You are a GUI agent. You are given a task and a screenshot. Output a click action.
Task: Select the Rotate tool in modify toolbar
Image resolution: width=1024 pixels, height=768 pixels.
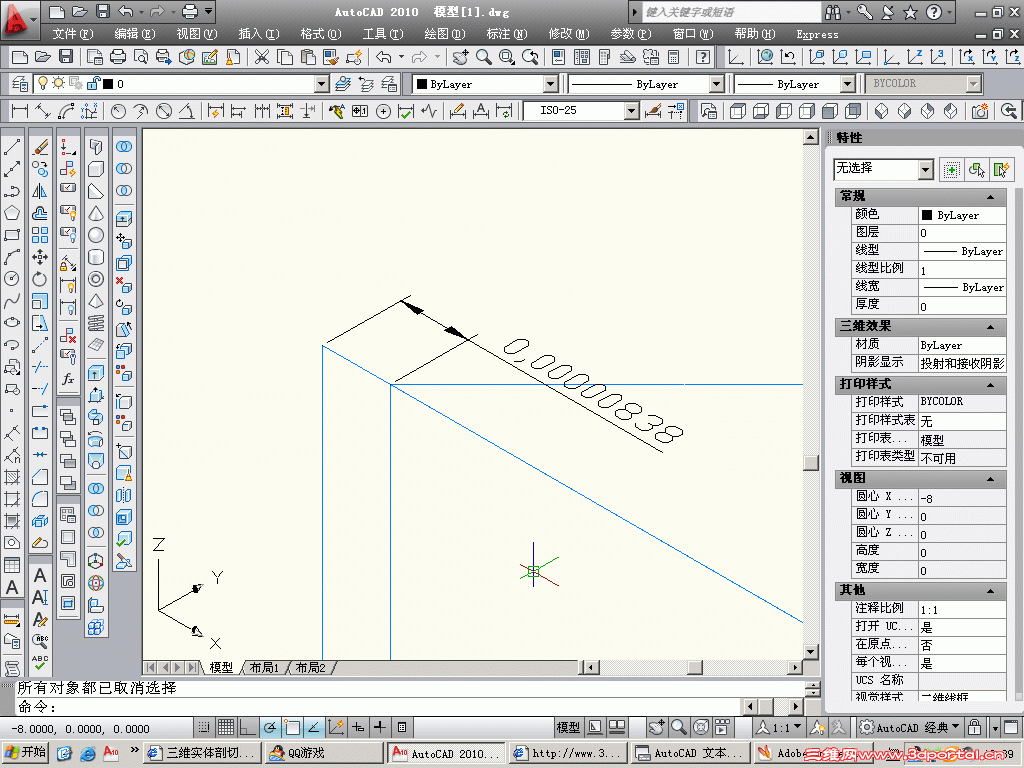[x=40, y=279]
